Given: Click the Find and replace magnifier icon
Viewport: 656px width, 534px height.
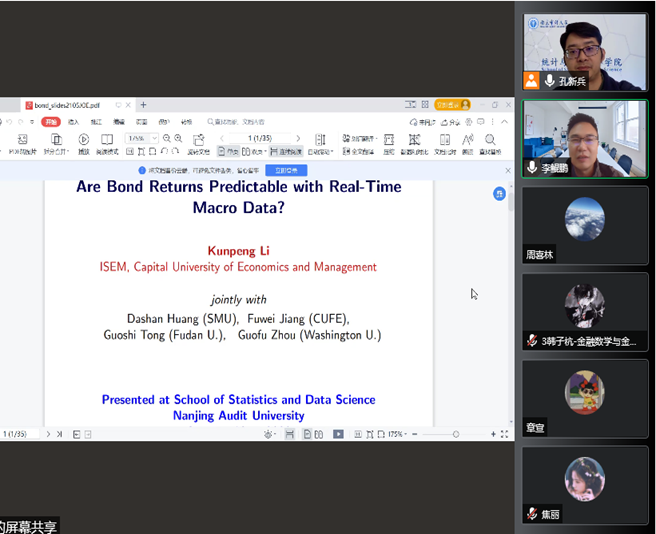Looking at the screenshot, I should [490, 140].
